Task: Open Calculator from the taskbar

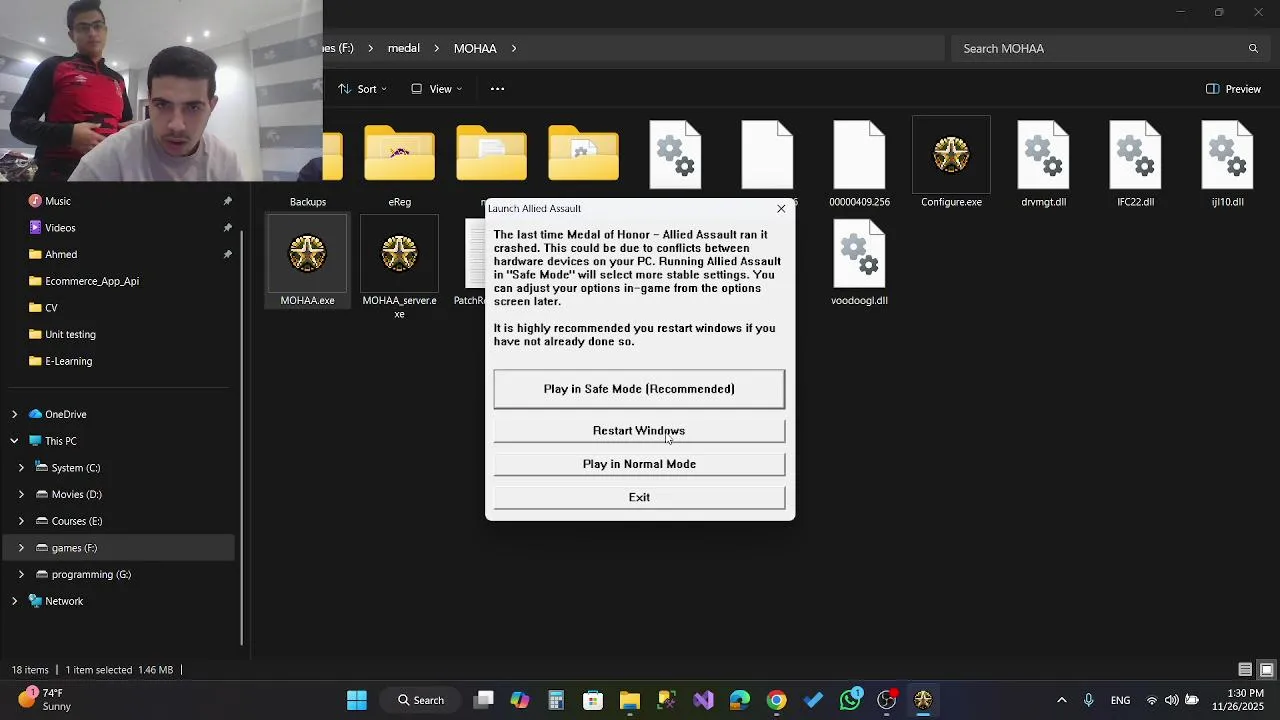Action: pyautogui.click(x=556, y=700)
